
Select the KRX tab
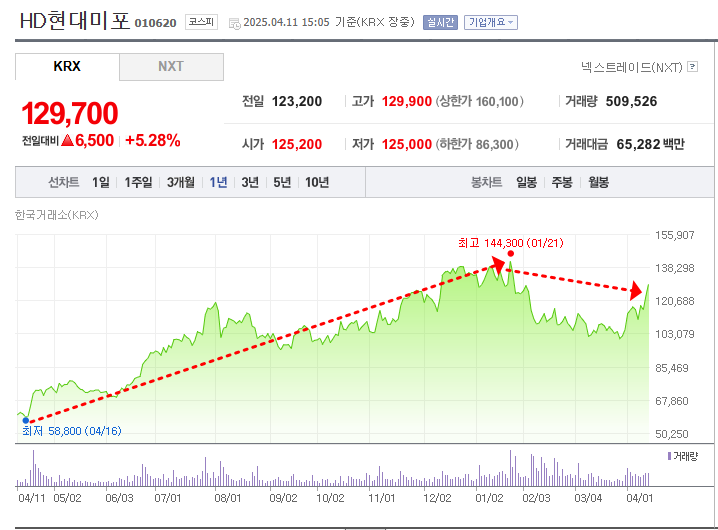click(67, 67)
